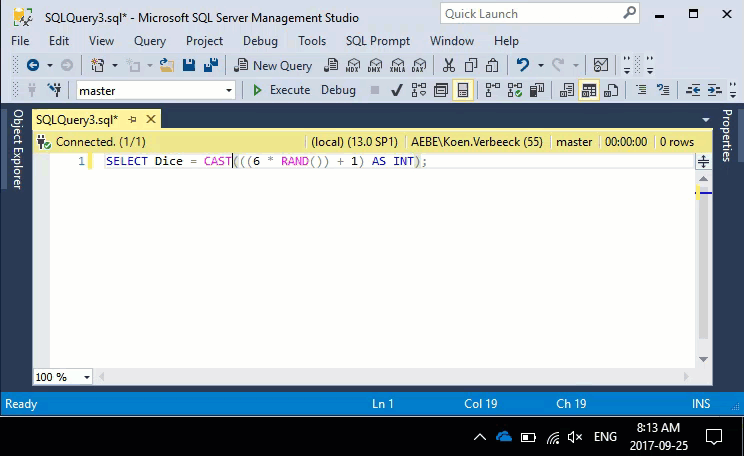Open Query Options window icon
The height and width of the screenshot is (456, 744).
pyautogui.click(x=441, y=90)
